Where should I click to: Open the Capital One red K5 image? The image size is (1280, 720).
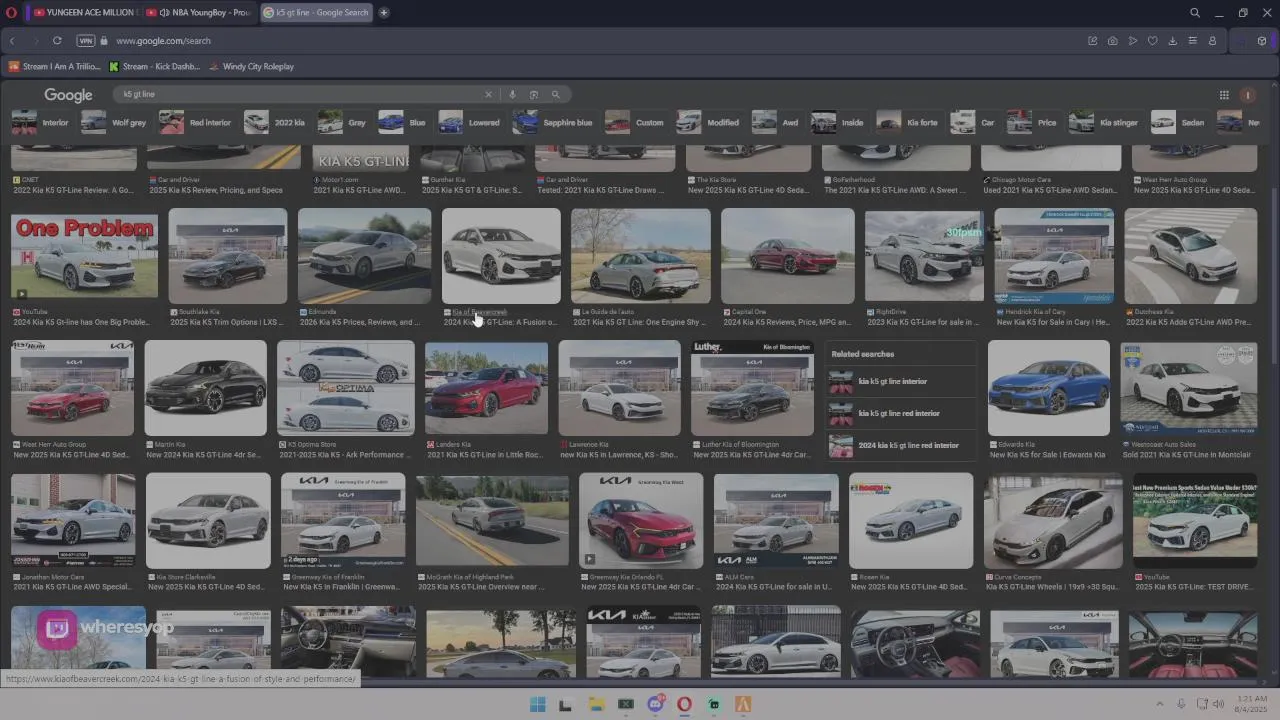pos(788,255)
